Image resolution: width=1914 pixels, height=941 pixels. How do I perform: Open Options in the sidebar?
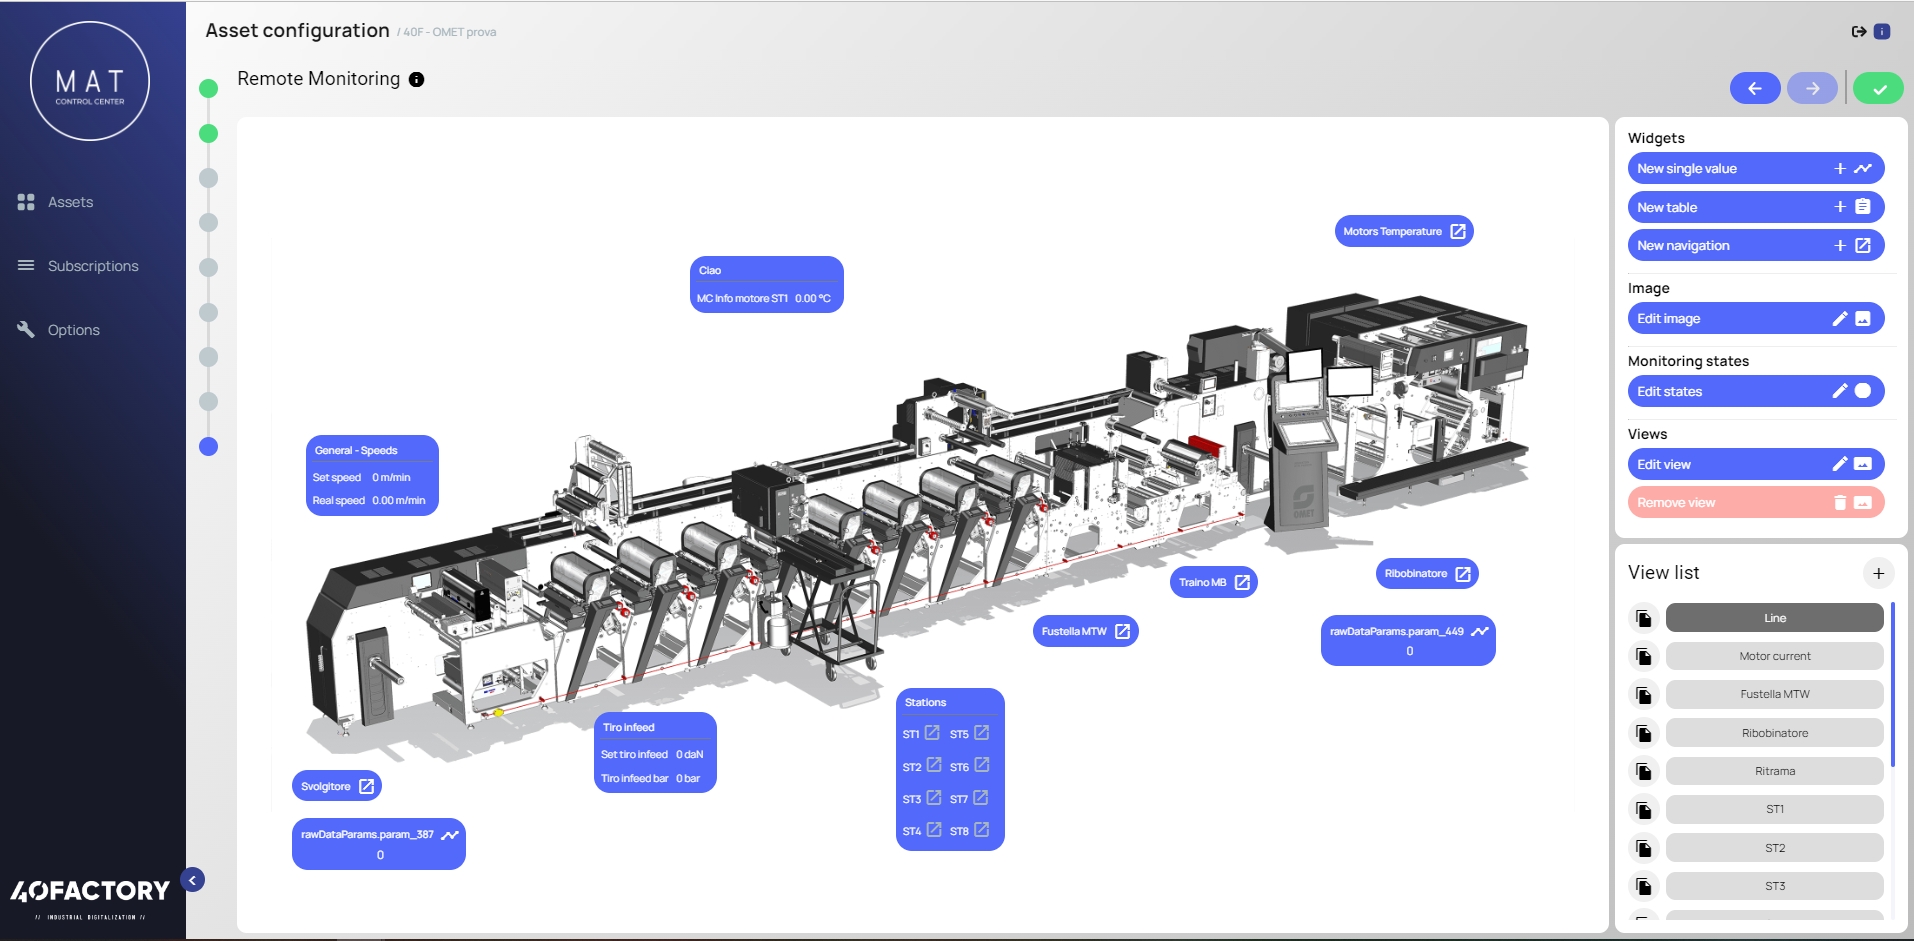click(73, 330)
